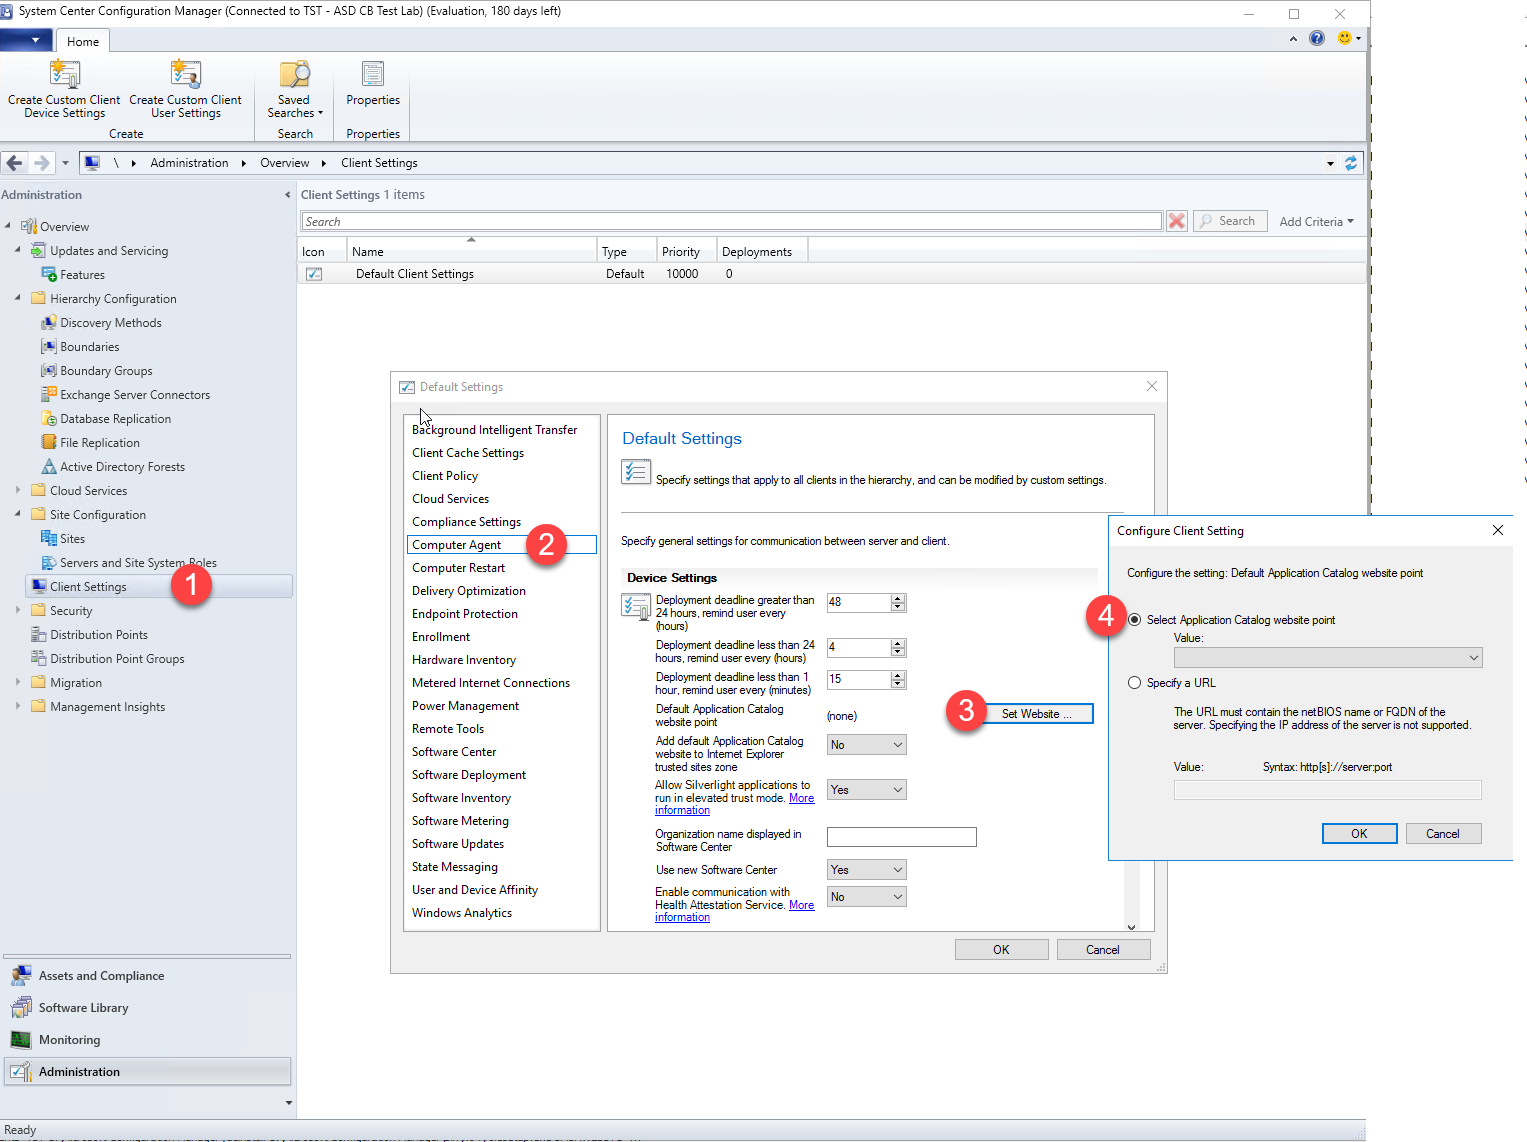Expand Cloud Services node

(x=18, y=490)
